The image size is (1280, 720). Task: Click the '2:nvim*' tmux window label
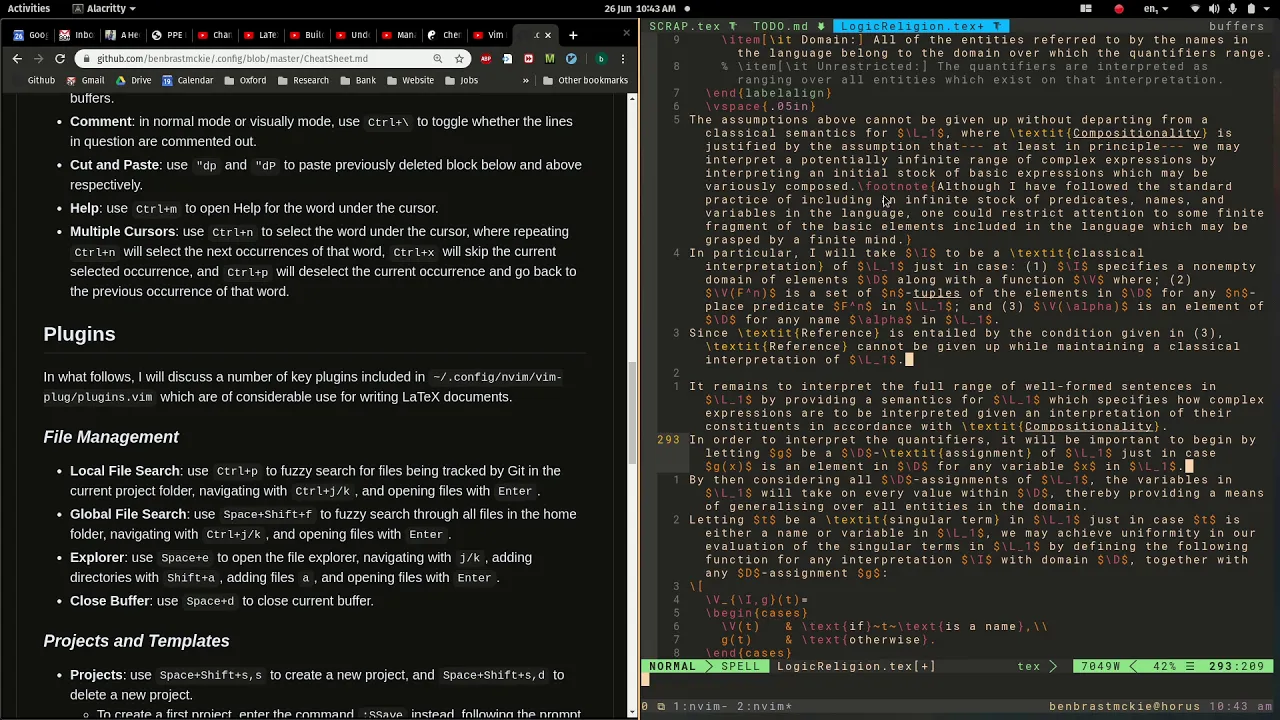(764, 707)
